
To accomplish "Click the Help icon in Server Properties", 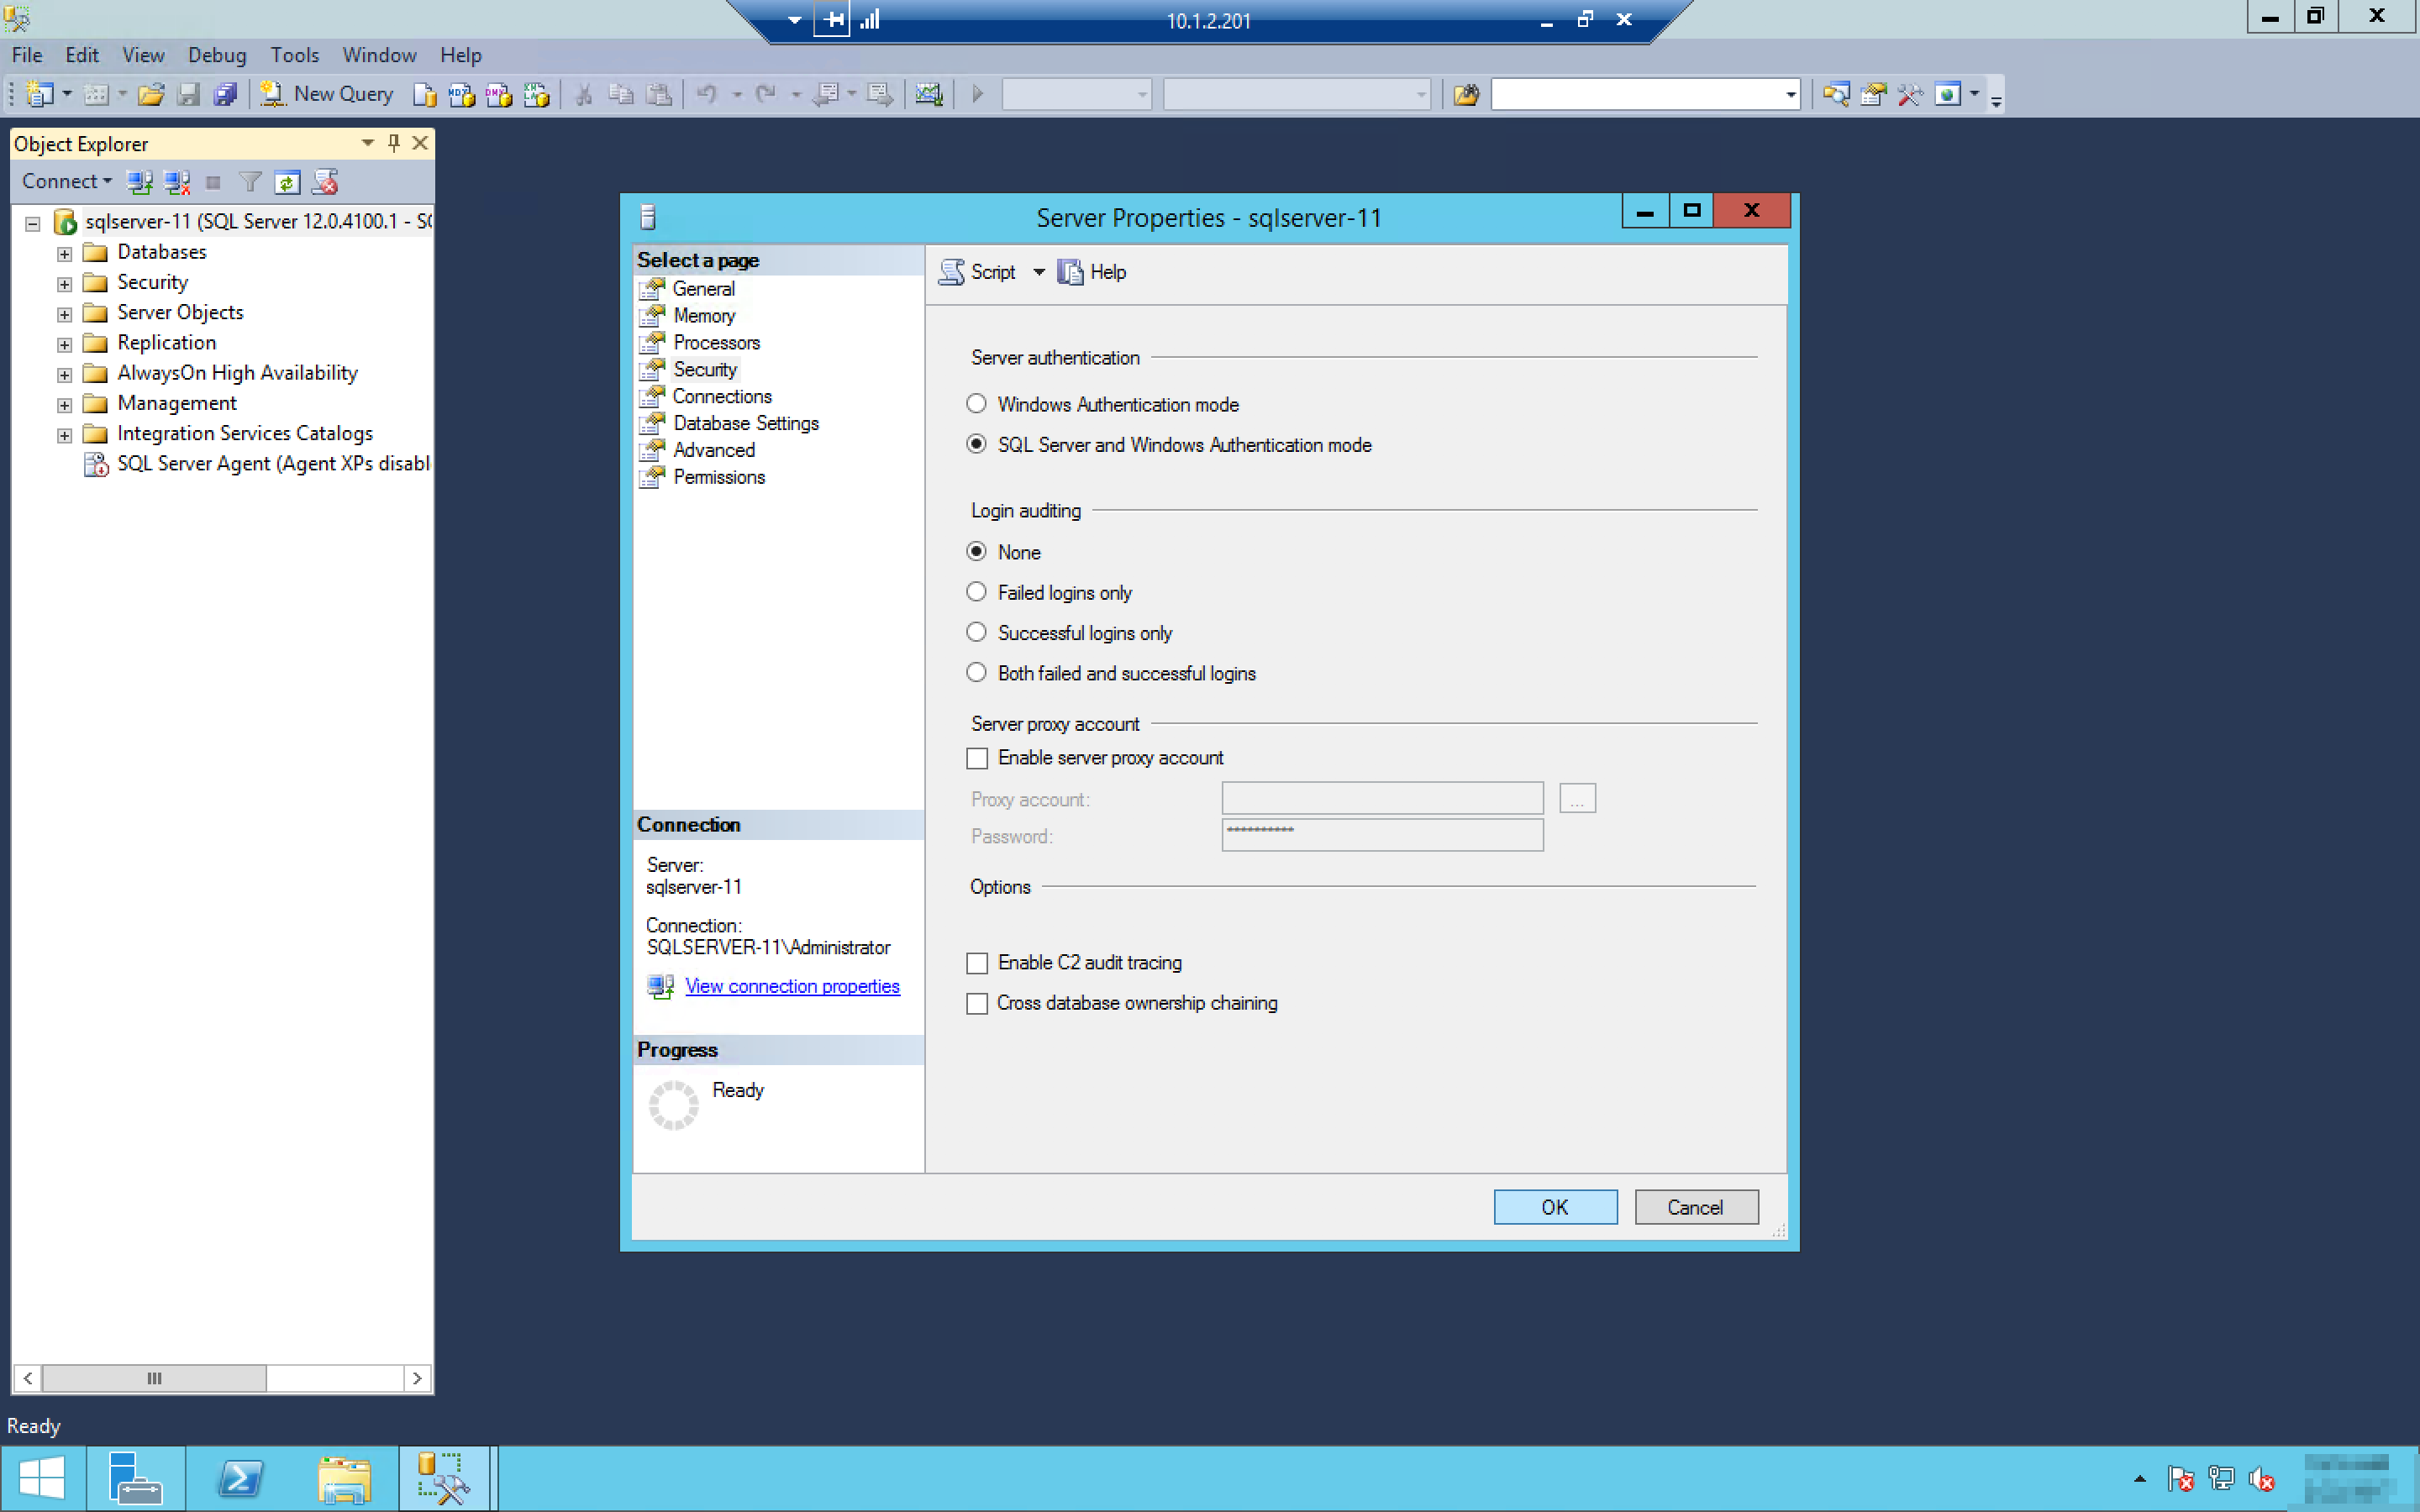I will point(1071,272).
